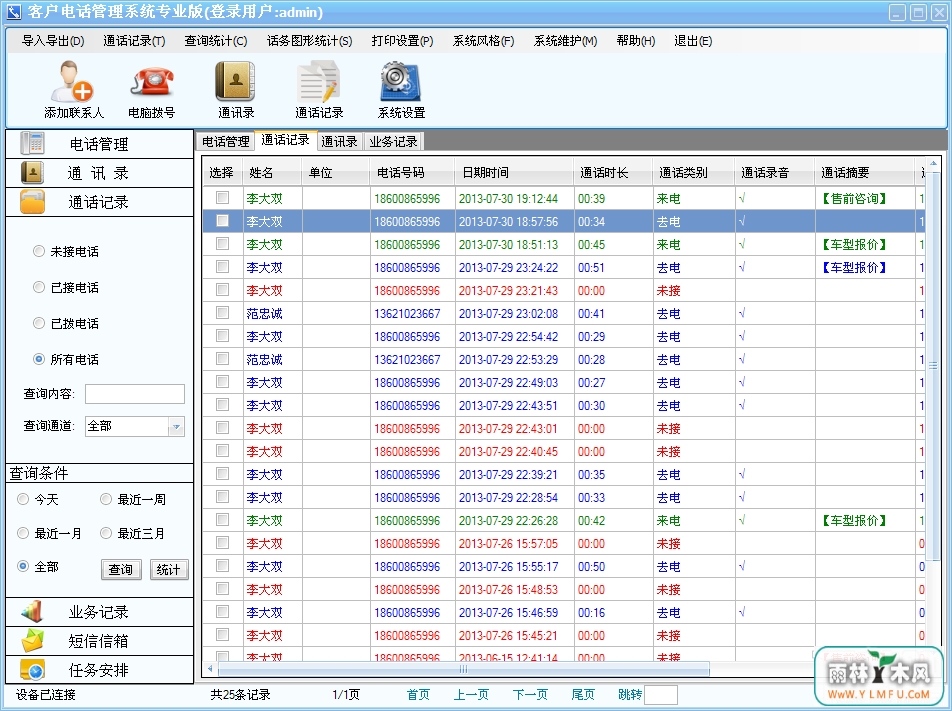This screenshot has width=952, height=711.
Task: Click 【售前咨询】 summary in first row
Action: 854,198
